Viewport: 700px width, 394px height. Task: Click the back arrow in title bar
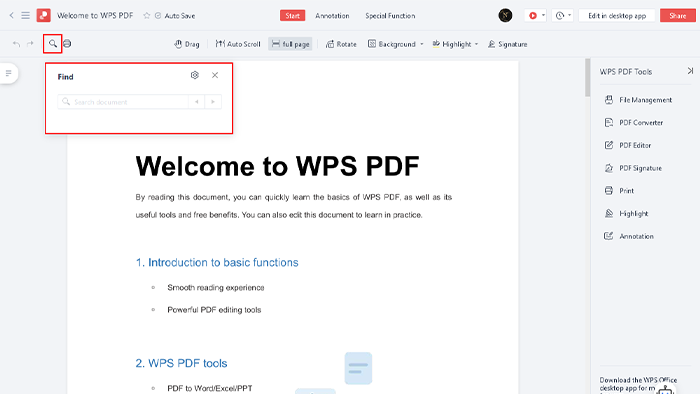point(12,16)
